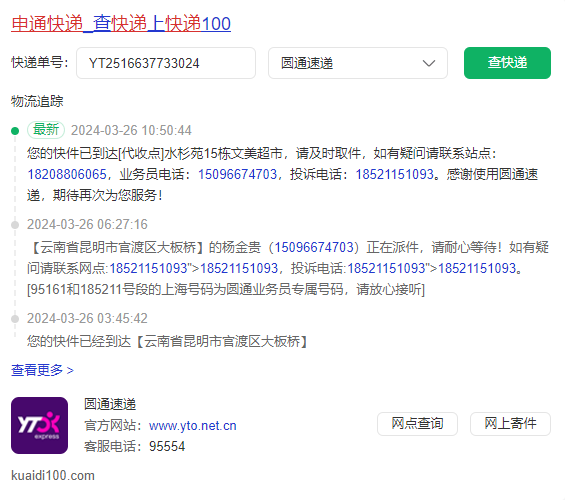565x500 pixels.
Task: Click the gray 03:45:42 timeline dot
Action: [15, 319]
